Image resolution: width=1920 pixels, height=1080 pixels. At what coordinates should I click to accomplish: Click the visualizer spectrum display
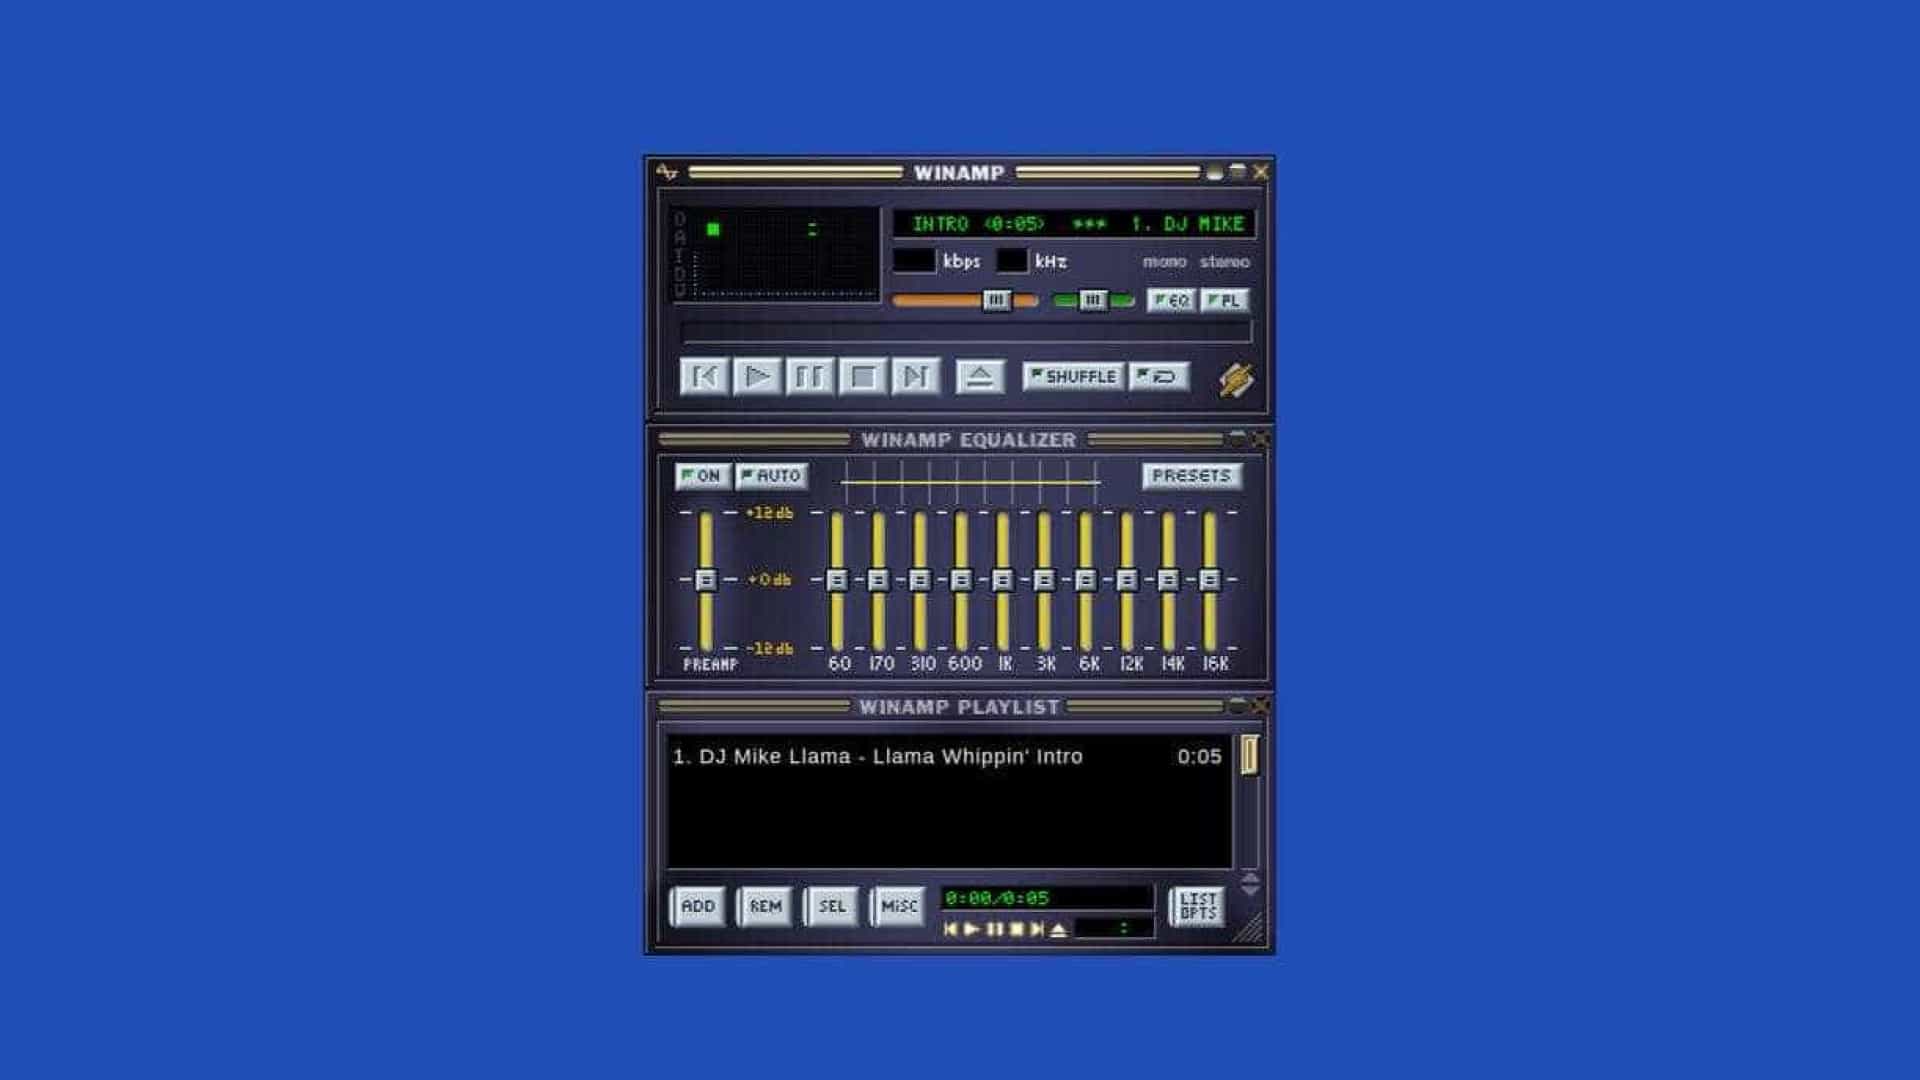pyautogui.click(x=787, y=274)
